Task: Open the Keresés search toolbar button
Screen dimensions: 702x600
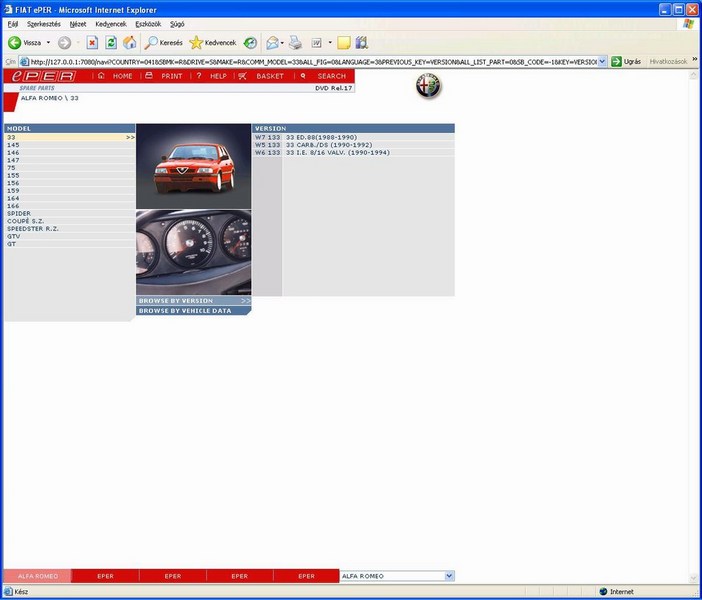Action: (163, 43)
